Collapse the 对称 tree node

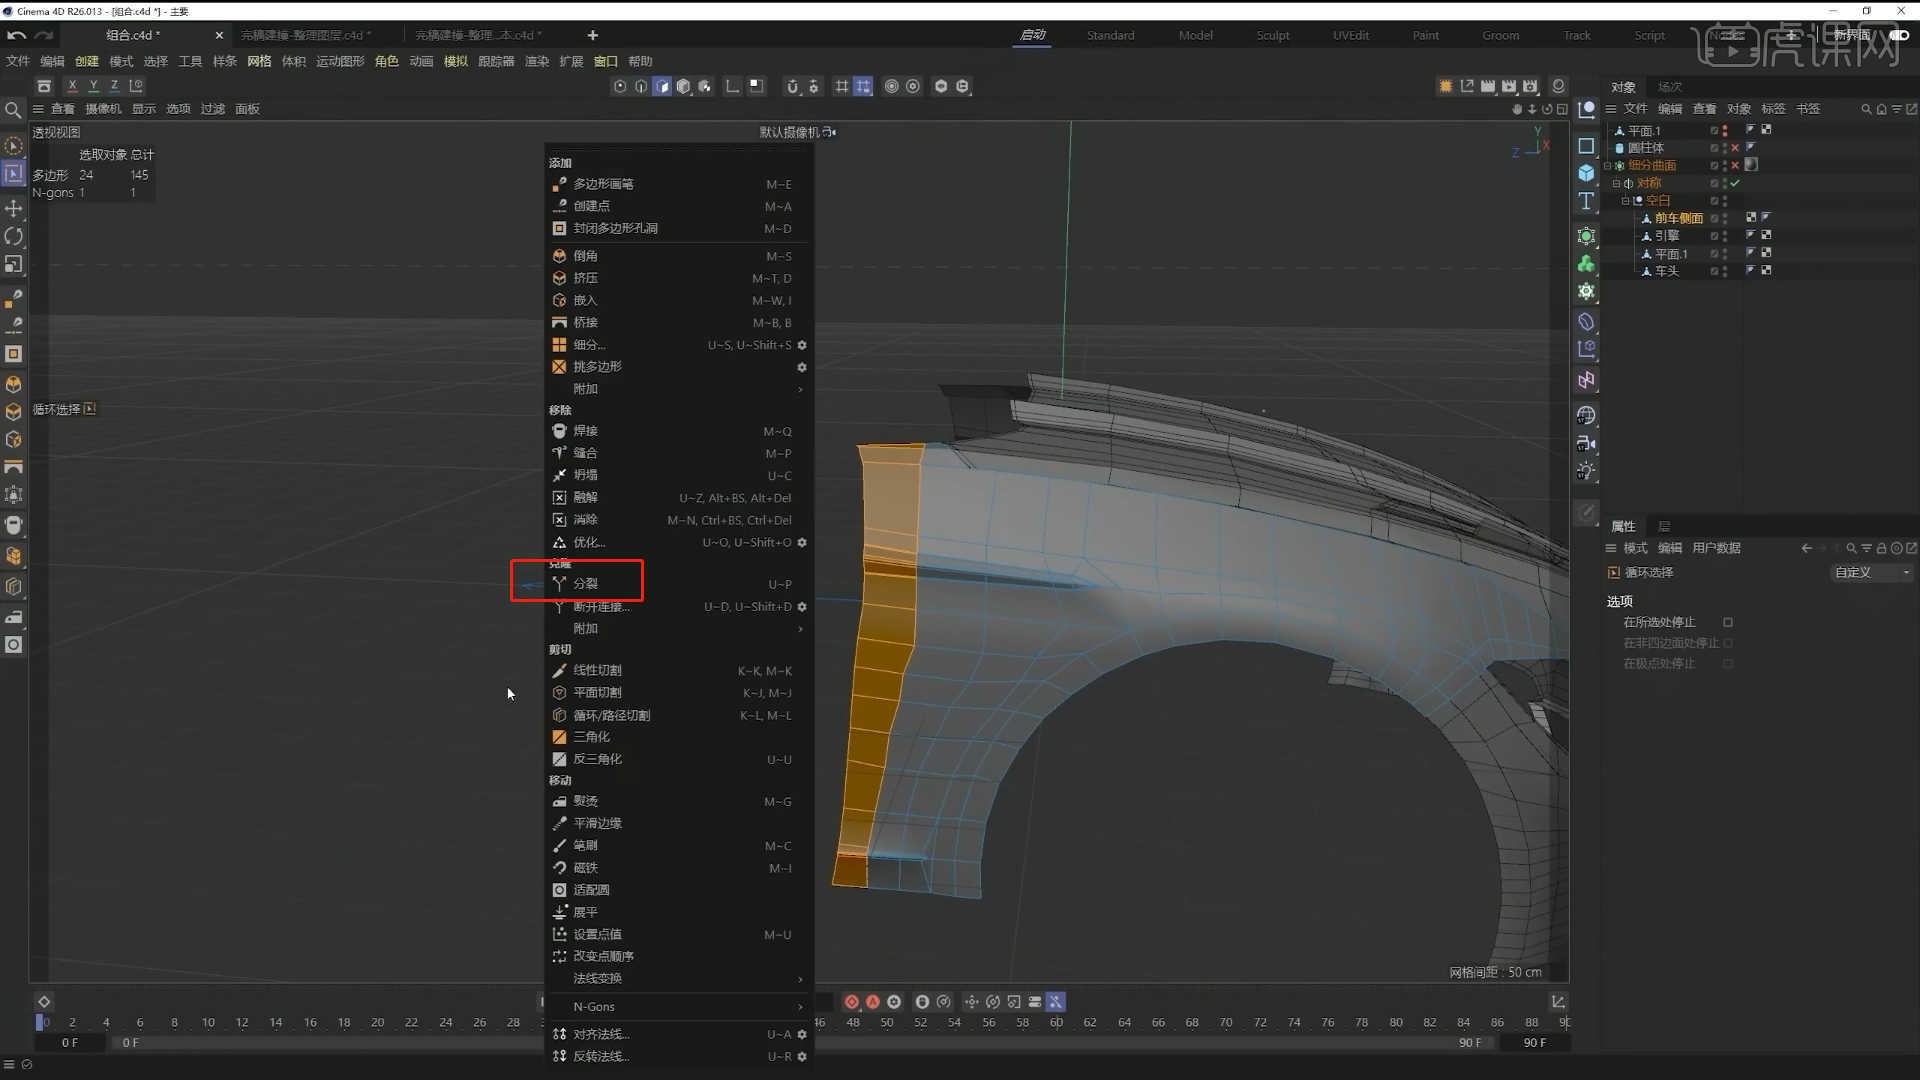click(1616, 183)
